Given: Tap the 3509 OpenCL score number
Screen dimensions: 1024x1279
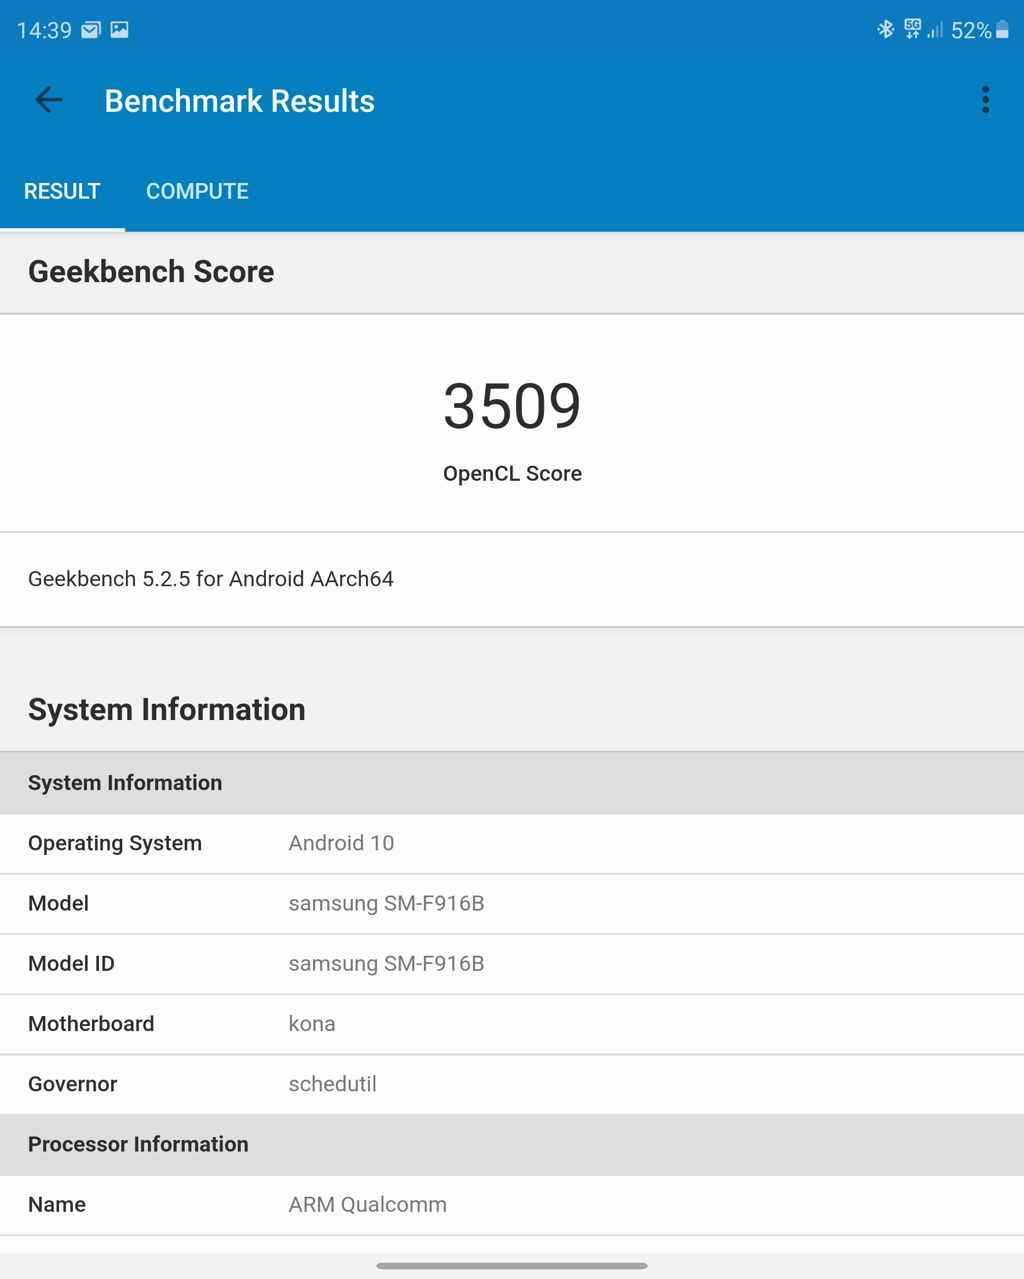Looking at the screenshot, I should [x=512, y=407].
